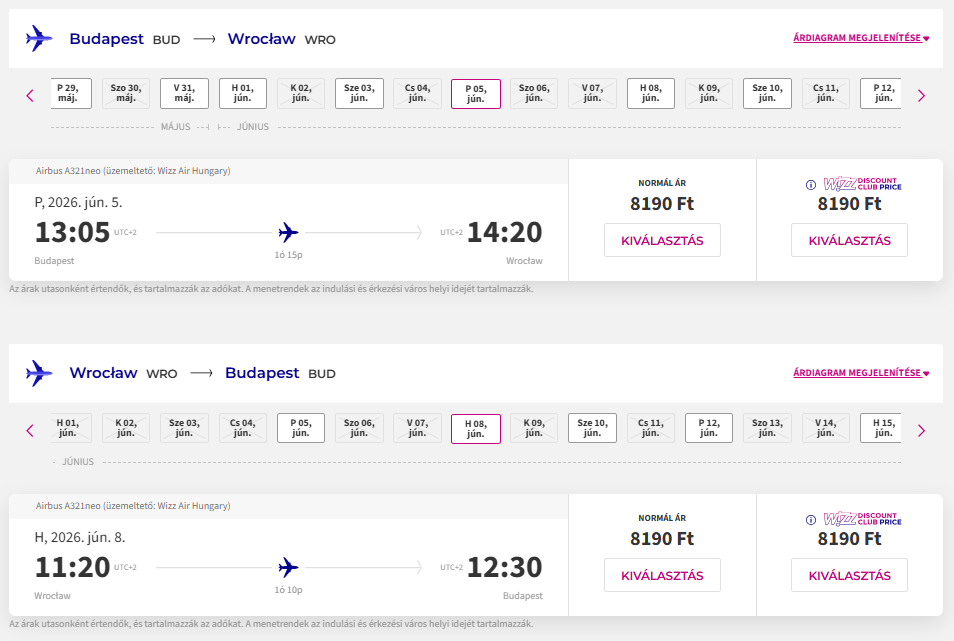This screenshot has width=954, height=641.
Task: Expand return Árdiagram megjelenítése price chart
Action: (860, 373)
